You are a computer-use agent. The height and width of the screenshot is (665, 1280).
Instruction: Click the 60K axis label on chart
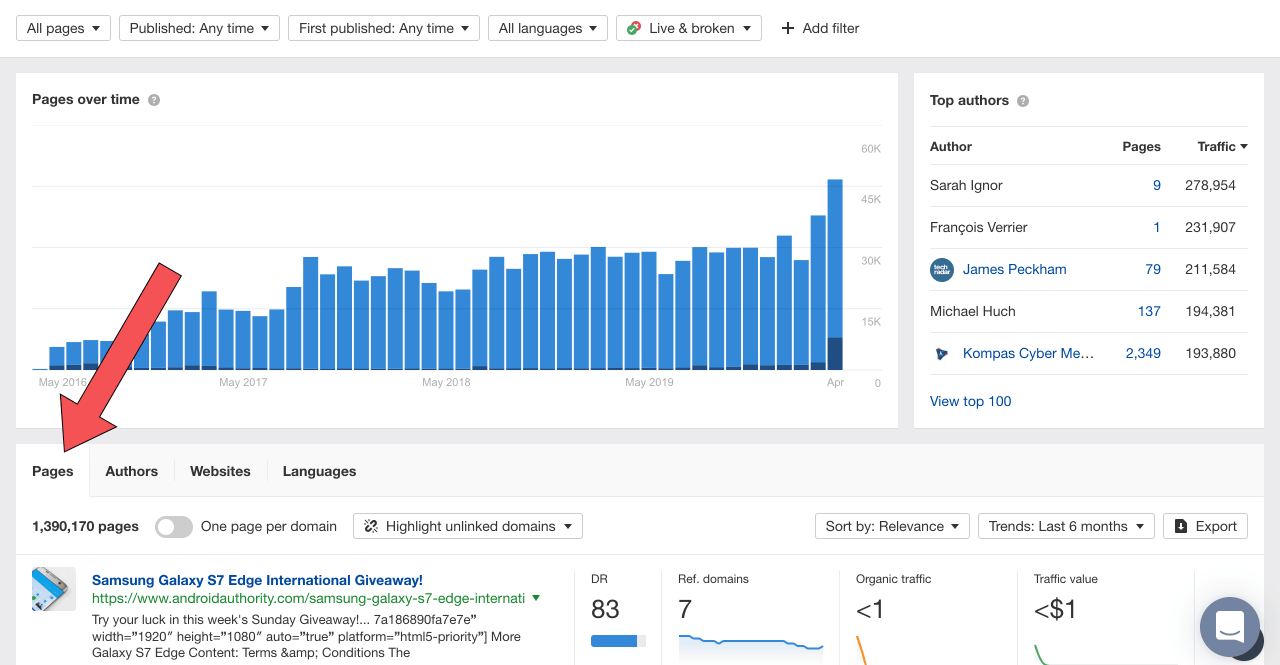[871, 149]
